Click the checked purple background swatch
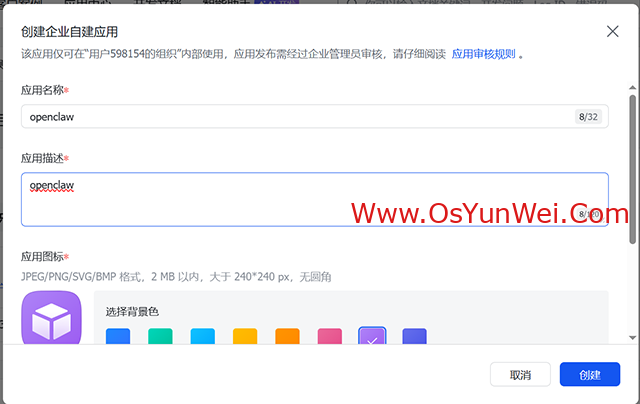The image size is (640, 404). (x=372, y=337)
